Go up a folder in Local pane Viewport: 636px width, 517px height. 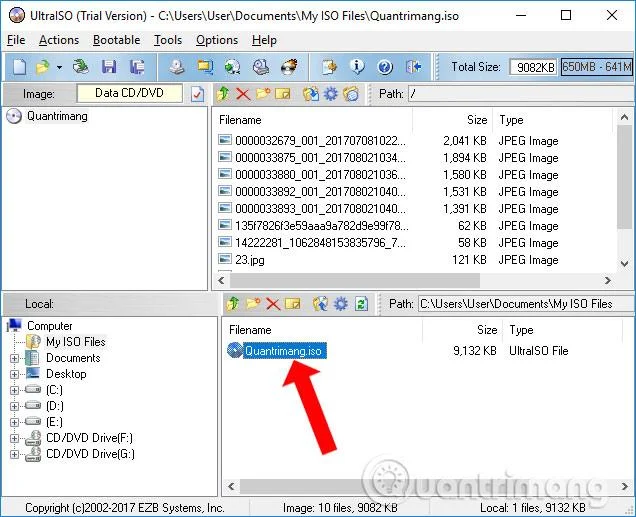click(233, 304)
